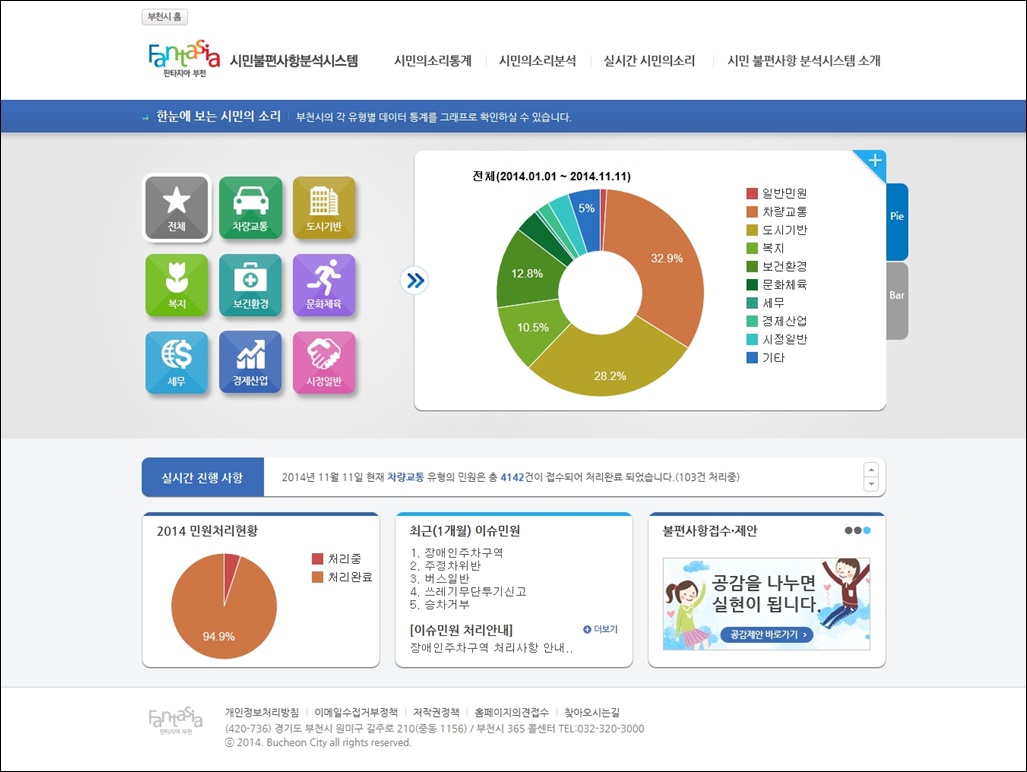This screenshot has height=772, width=1027.
Task: Select the 전체 star category icon
Action: coord(177,208)
